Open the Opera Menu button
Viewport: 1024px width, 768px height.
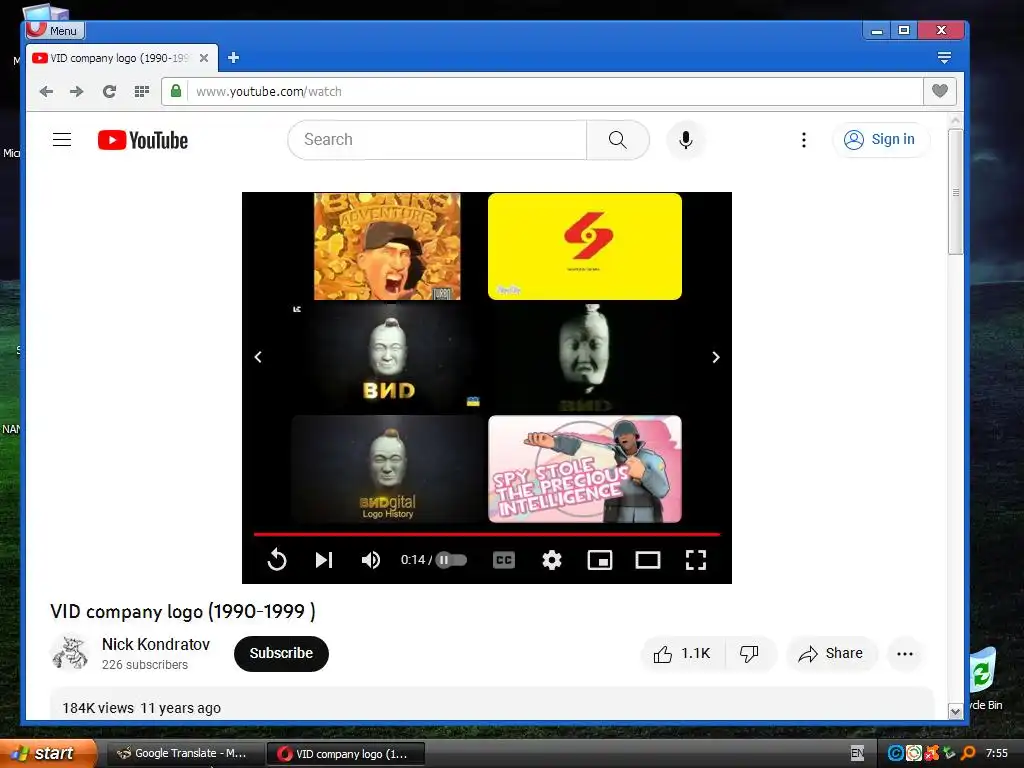55,30
